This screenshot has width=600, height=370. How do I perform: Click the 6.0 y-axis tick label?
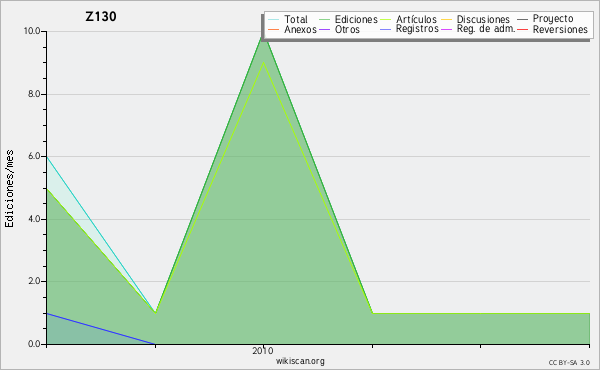tap(34, 156)
